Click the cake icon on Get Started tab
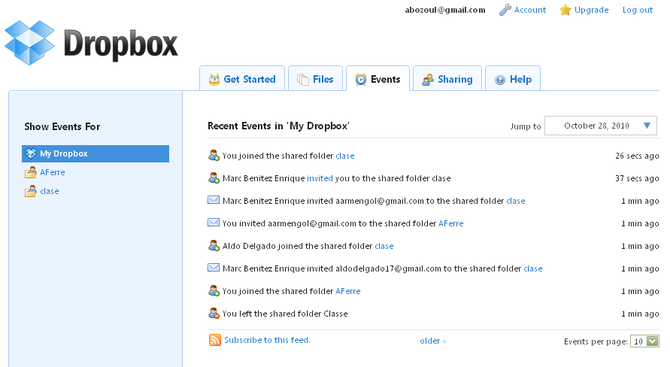 click(x=214, y=79)
